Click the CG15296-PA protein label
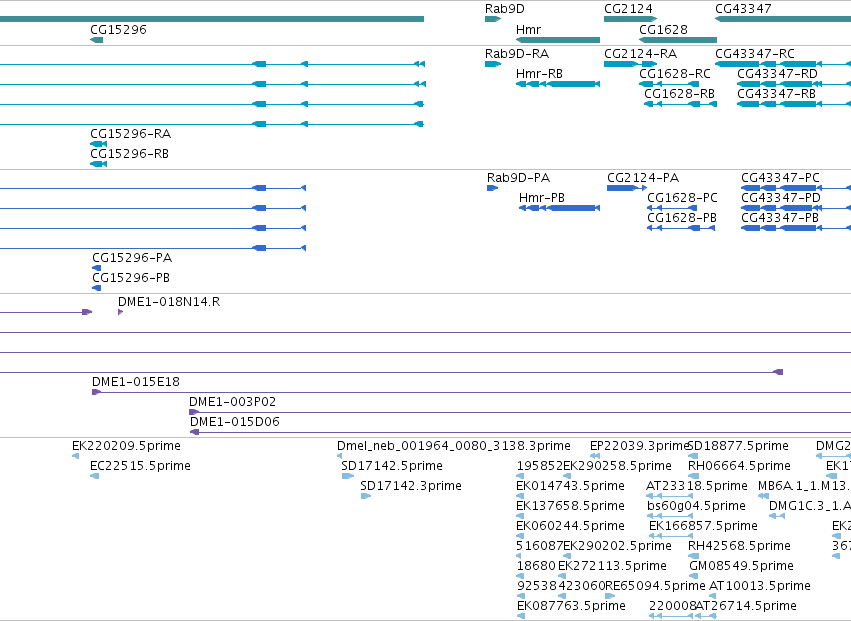The height and width of the screenshot is (621, 851). tap(132, 257)
